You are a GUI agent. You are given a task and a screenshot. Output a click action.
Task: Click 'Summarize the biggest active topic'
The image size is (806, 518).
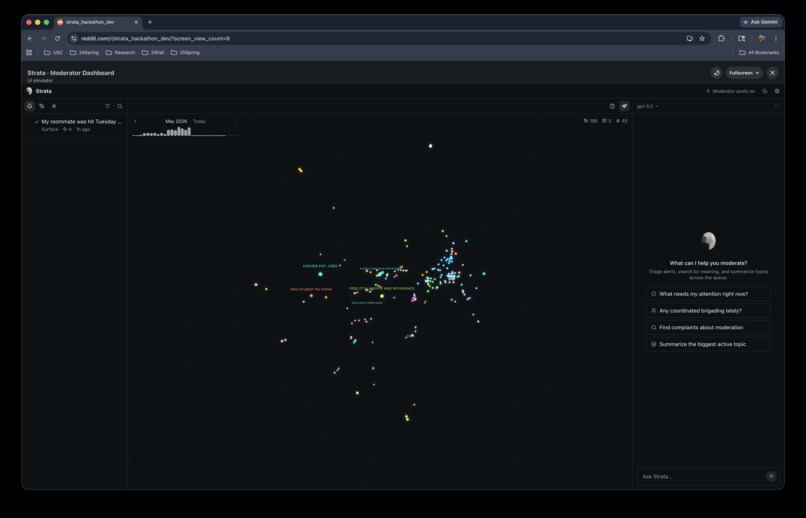click(708, 344)
